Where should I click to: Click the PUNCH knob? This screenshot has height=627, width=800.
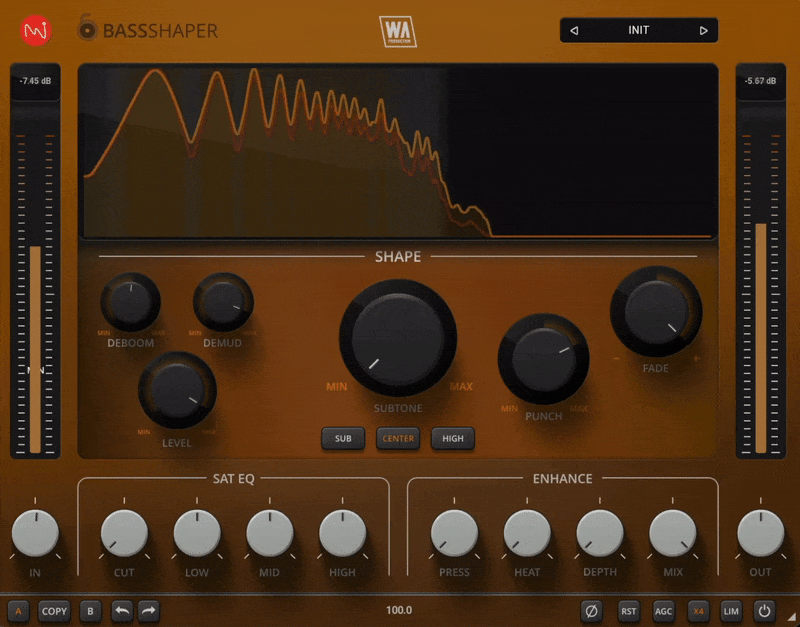[x=543, y=359]
